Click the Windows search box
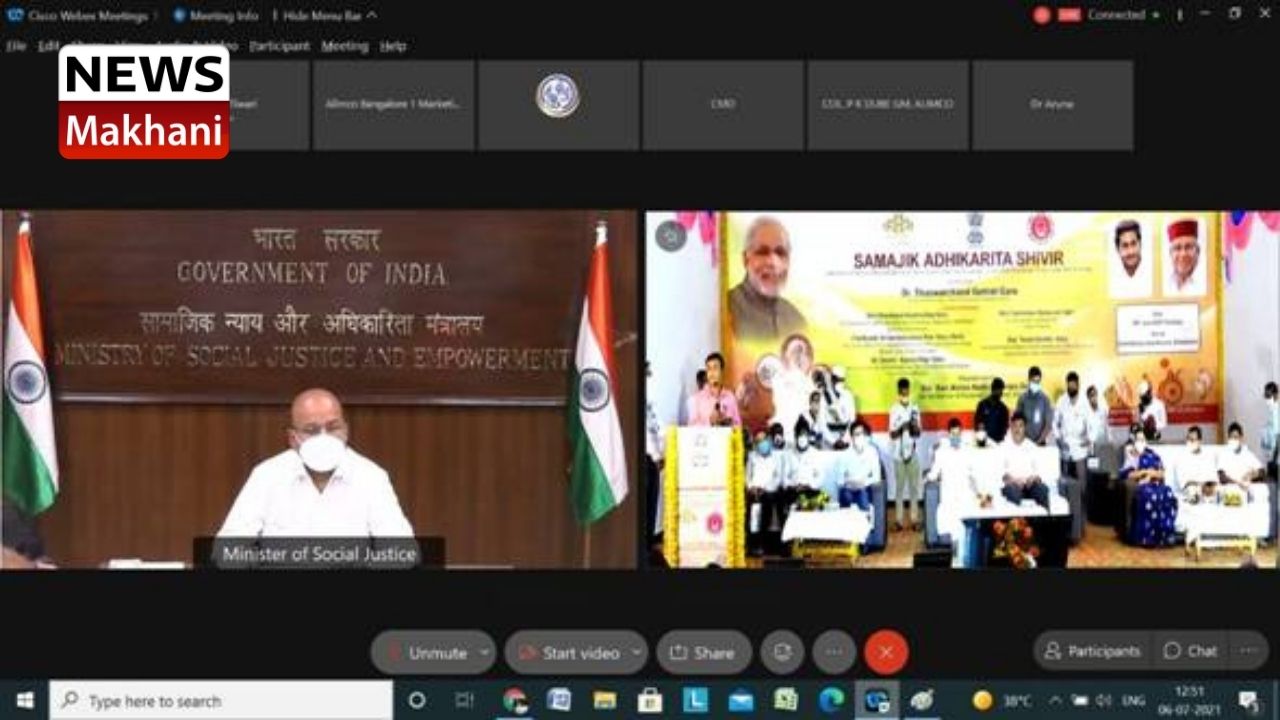Image resolution: width=1280 pixels, height=720 pixels. point(222,700)
